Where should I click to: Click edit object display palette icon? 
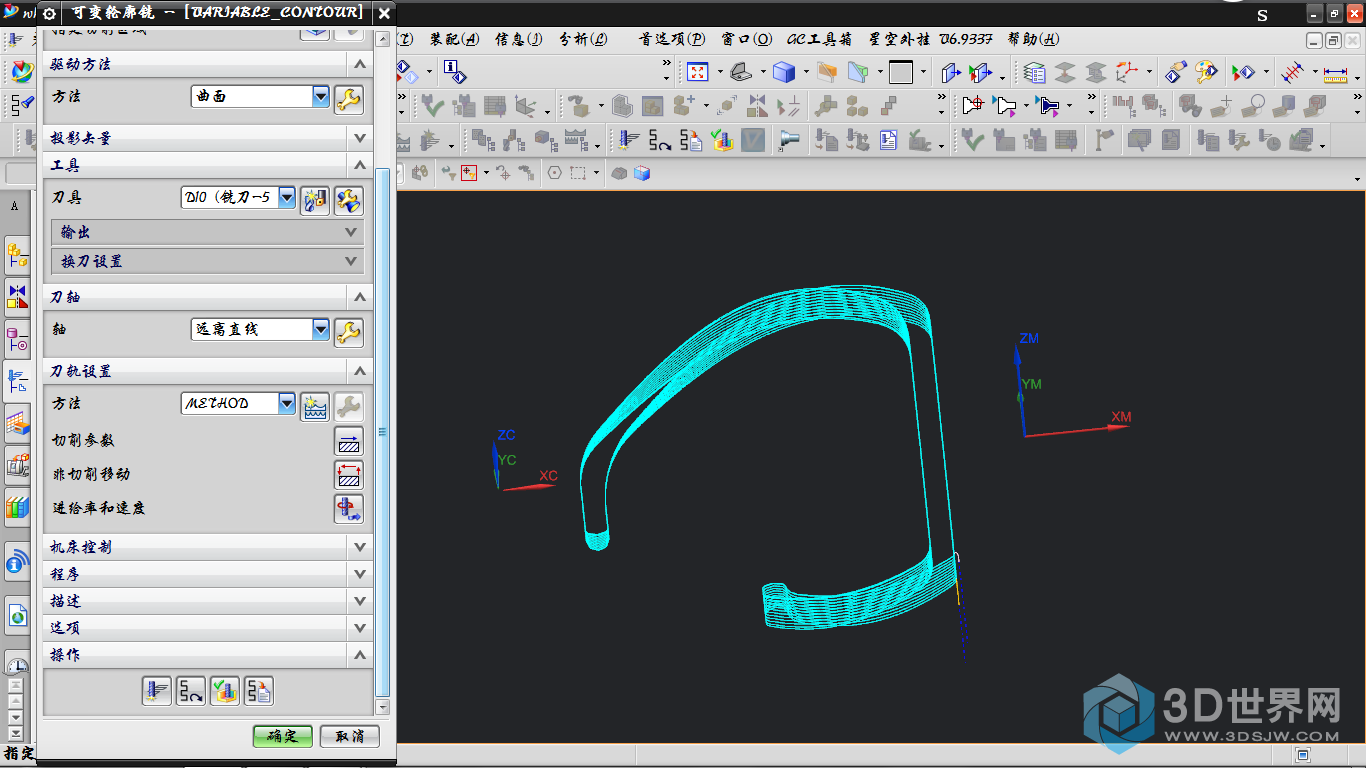click(1208, 72)
